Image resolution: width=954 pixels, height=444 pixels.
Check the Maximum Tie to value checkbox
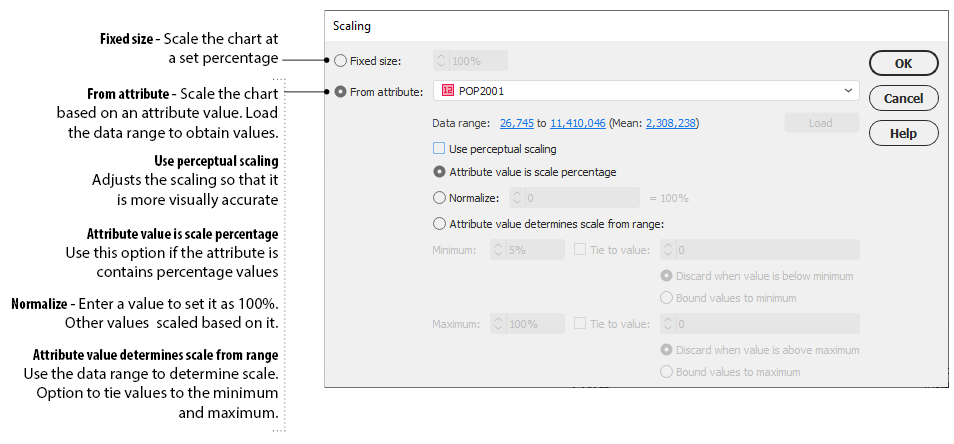pyautogui.click(x=582, y=324)
